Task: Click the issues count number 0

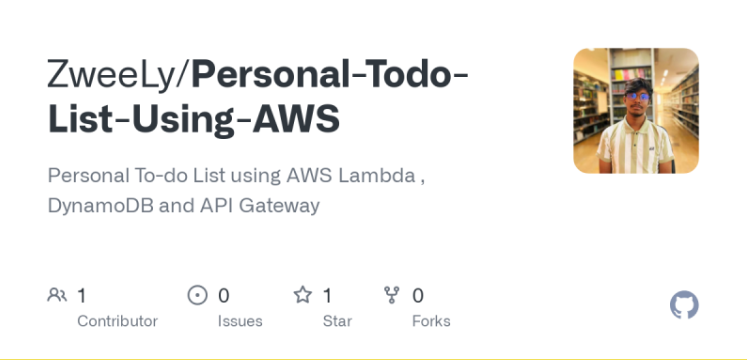Action: [224, 296]
